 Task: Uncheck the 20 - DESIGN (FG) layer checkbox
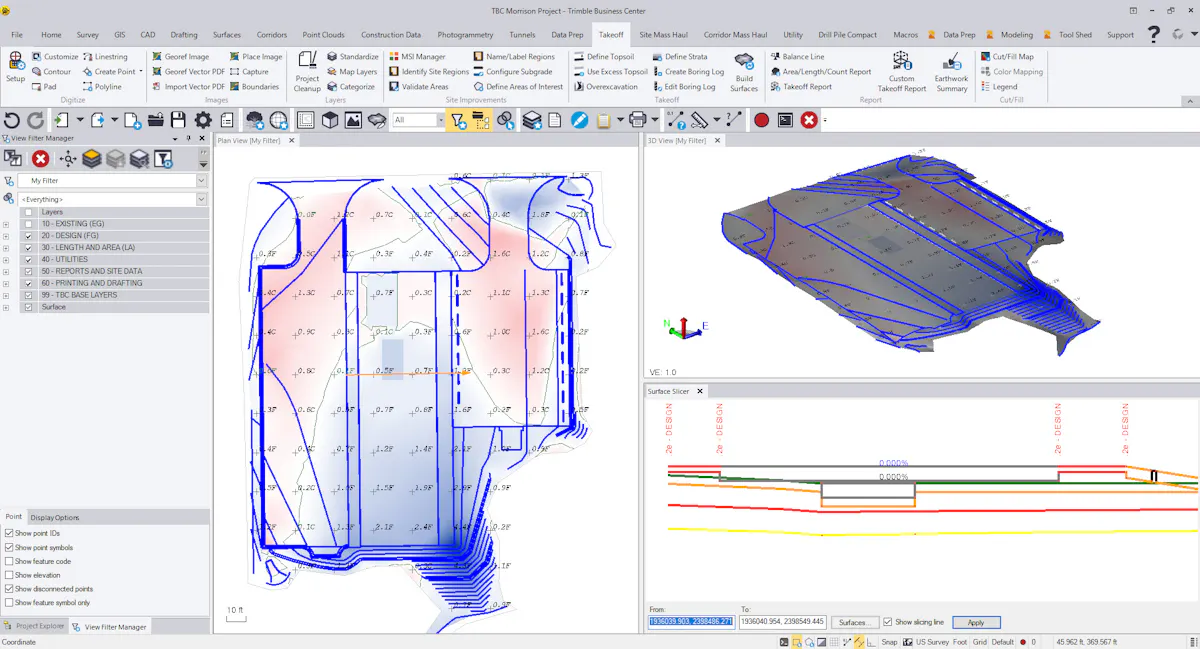[x=28, y=236]
